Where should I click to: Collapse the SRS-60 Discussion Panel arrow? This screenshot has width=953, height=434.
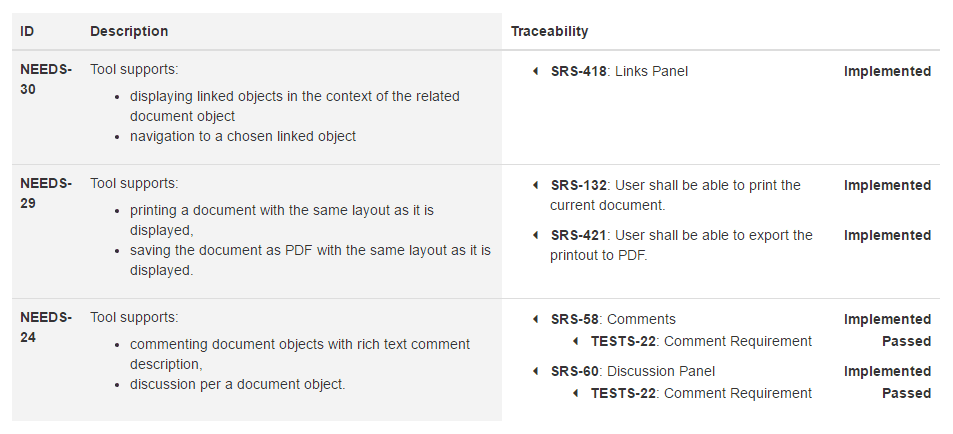coord(536,372)
